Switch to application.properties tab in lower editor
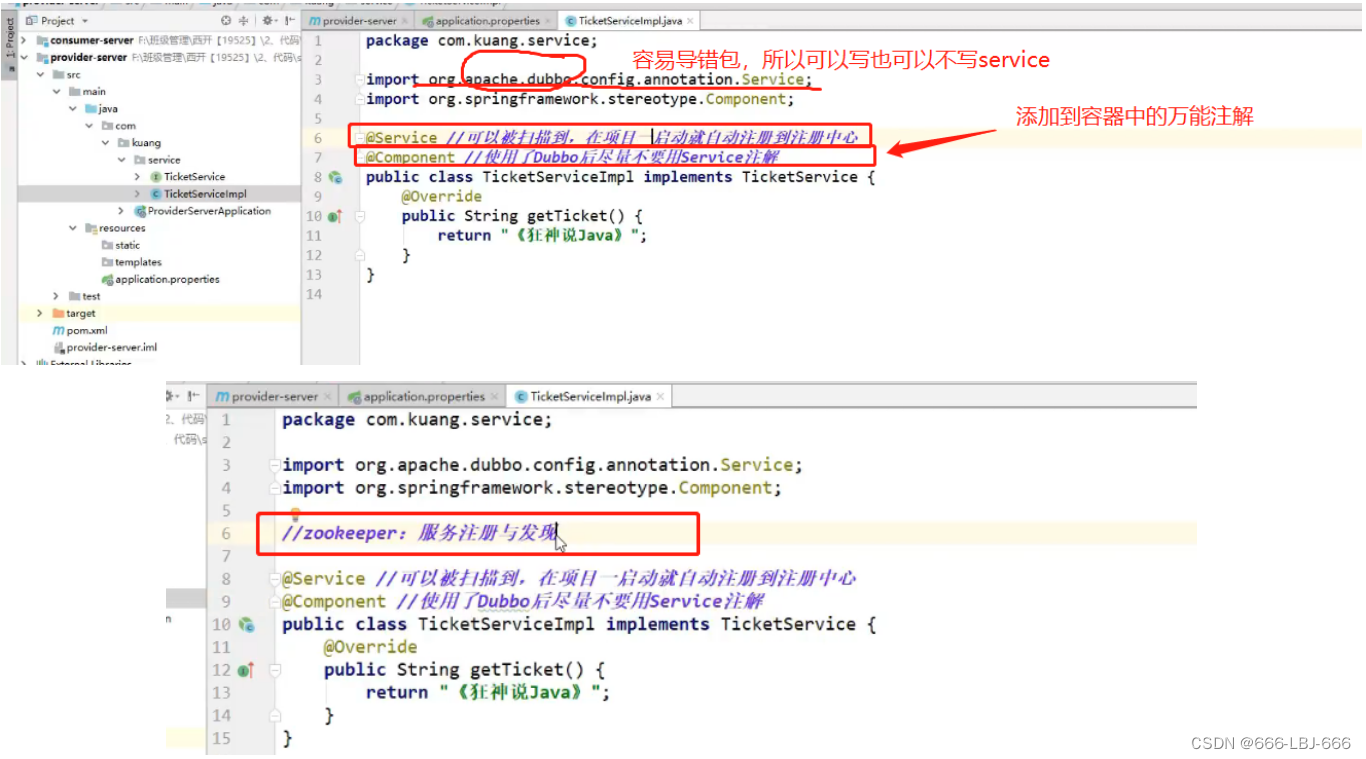The width and height of the screenshot is (1366, 759). [424, 396]
